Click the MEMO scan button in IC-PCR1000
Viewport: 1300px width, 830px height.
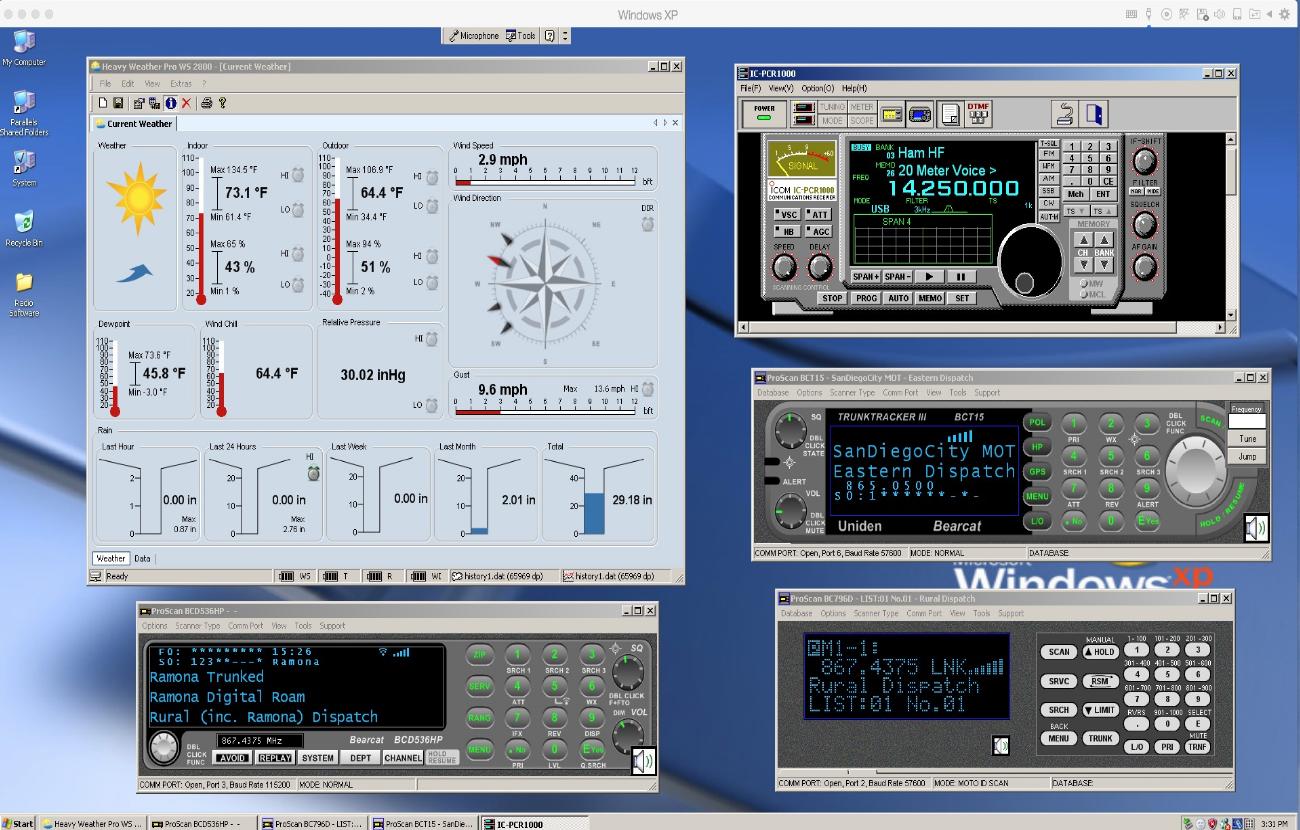(x=930, y=298)
